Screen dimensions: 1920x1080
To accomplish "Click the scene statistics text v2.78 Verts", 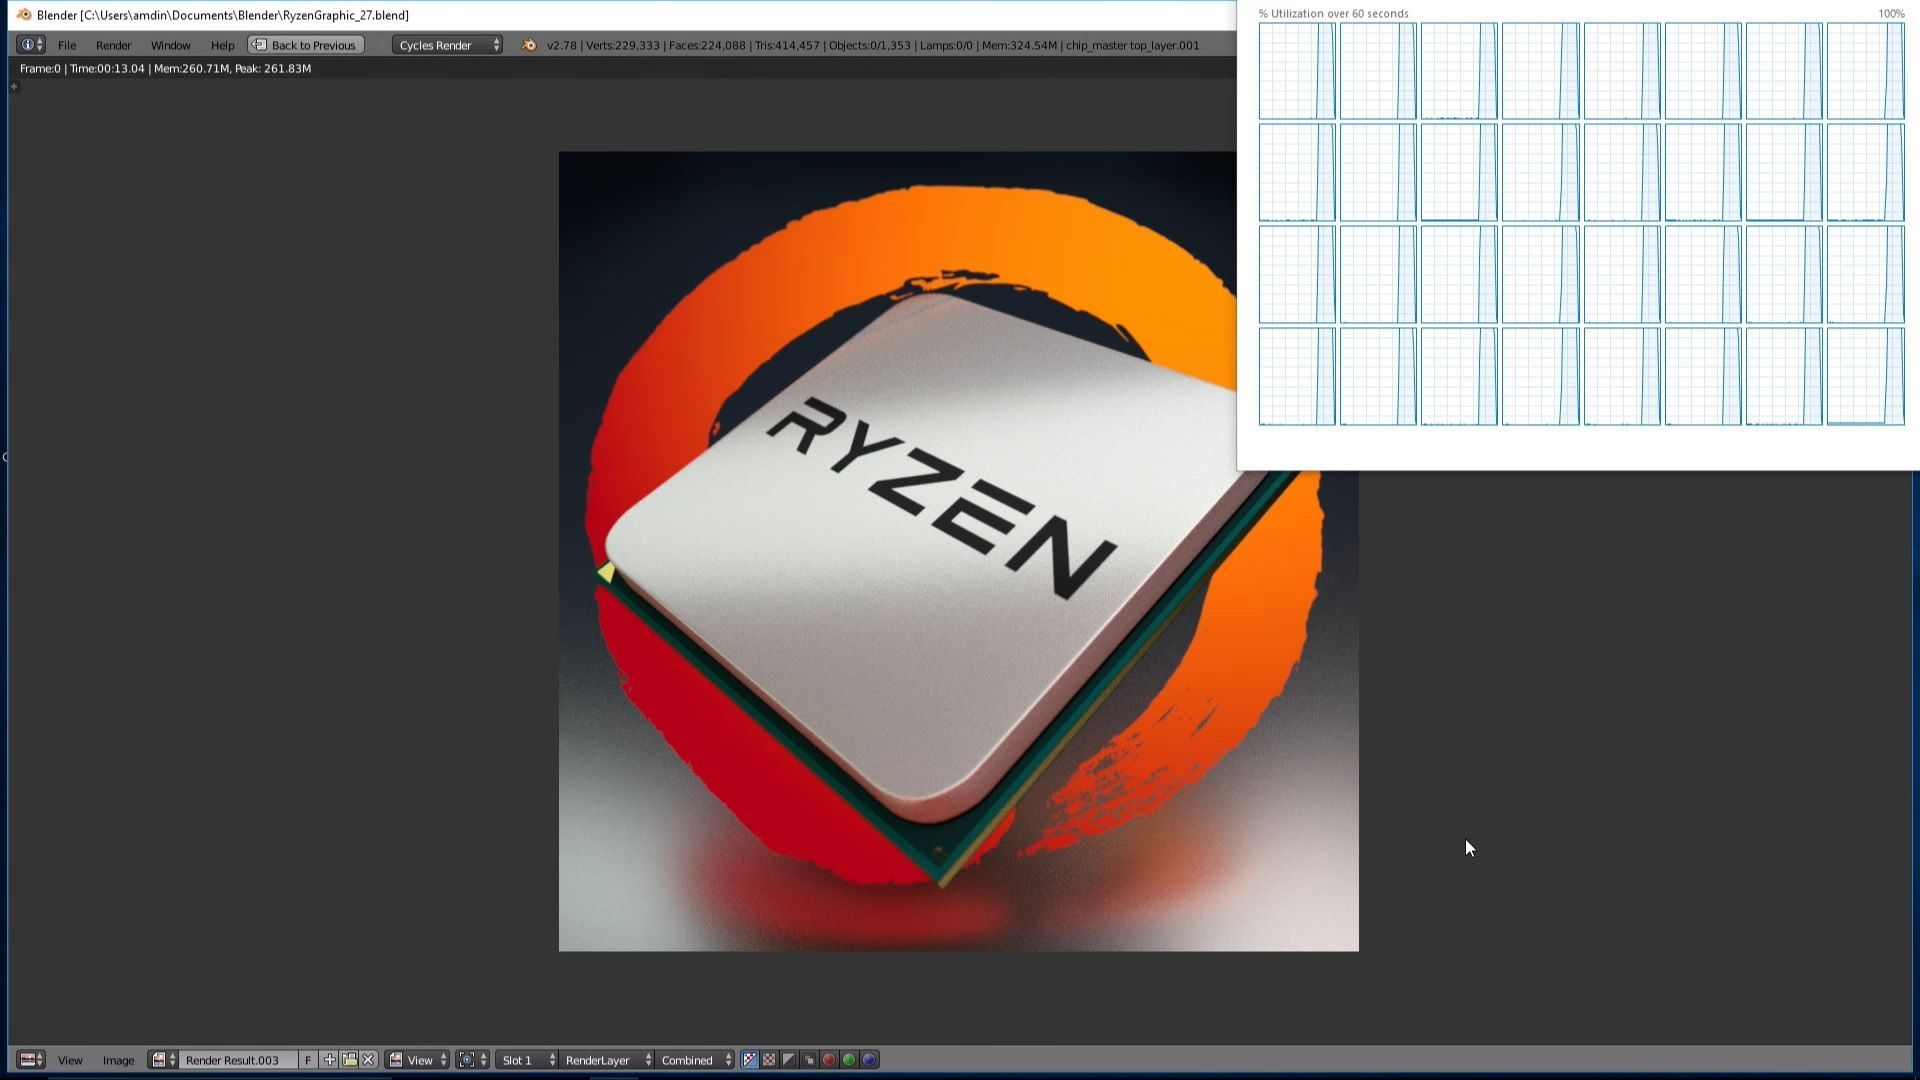I will tap(872, 45).
